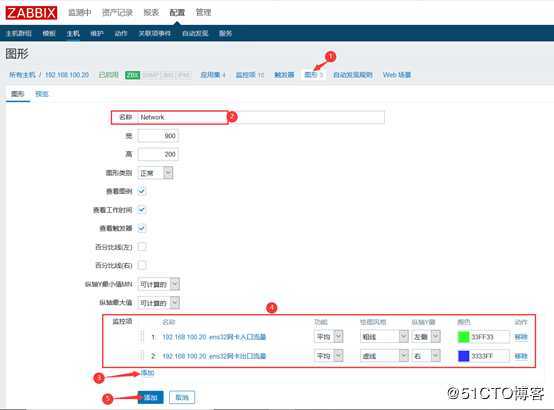Open the 监测中 top menu
This screenshot has width=554, height=410.
tap(80, 12)
